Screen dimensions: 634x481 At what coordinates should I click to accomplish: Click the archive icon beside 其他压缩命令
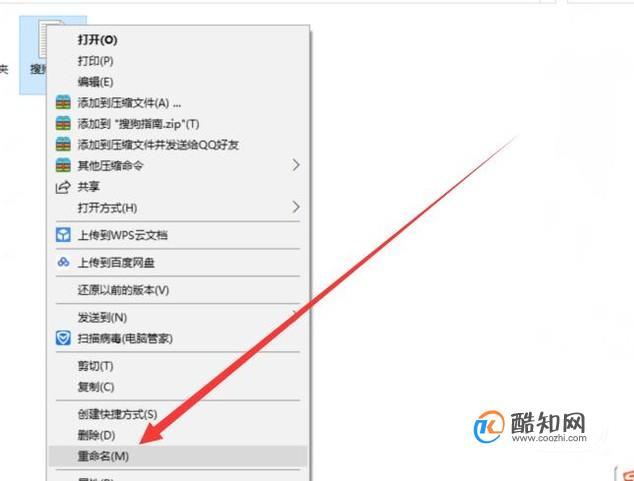[63, 165]
